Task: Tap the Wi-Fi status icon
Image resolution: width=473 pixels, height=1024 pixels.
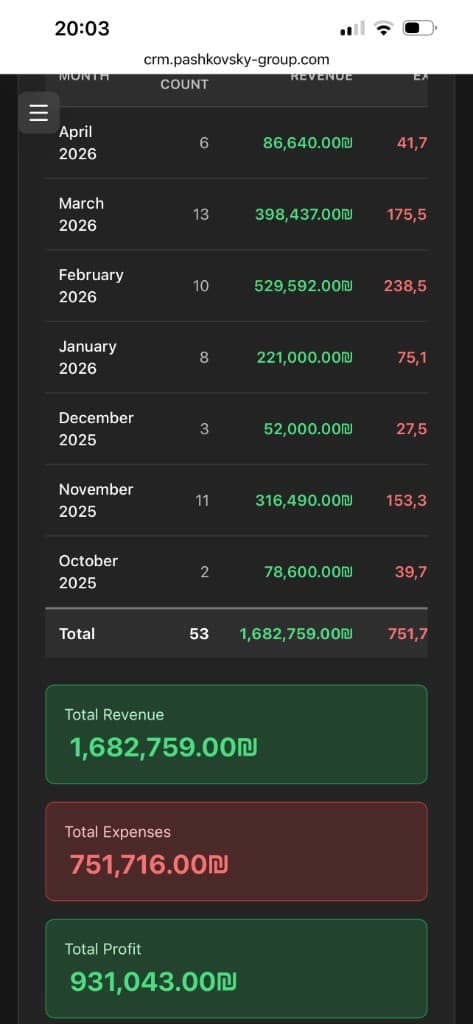Action: pyautogui.click(x=383, y=28)
